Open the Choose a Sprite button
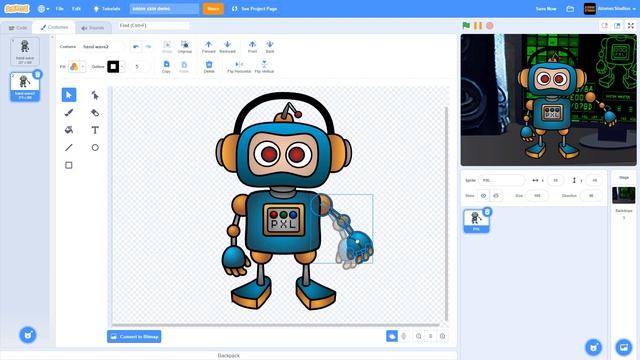Screen dimensions: 640x360 coord(593,347)
